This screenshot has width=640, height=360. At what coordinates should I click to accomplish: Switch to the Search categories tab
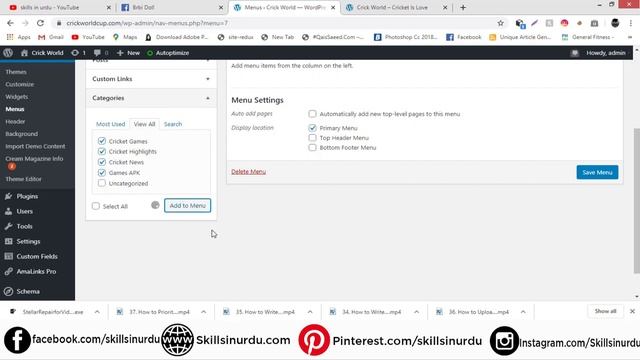tap(173, 124)
